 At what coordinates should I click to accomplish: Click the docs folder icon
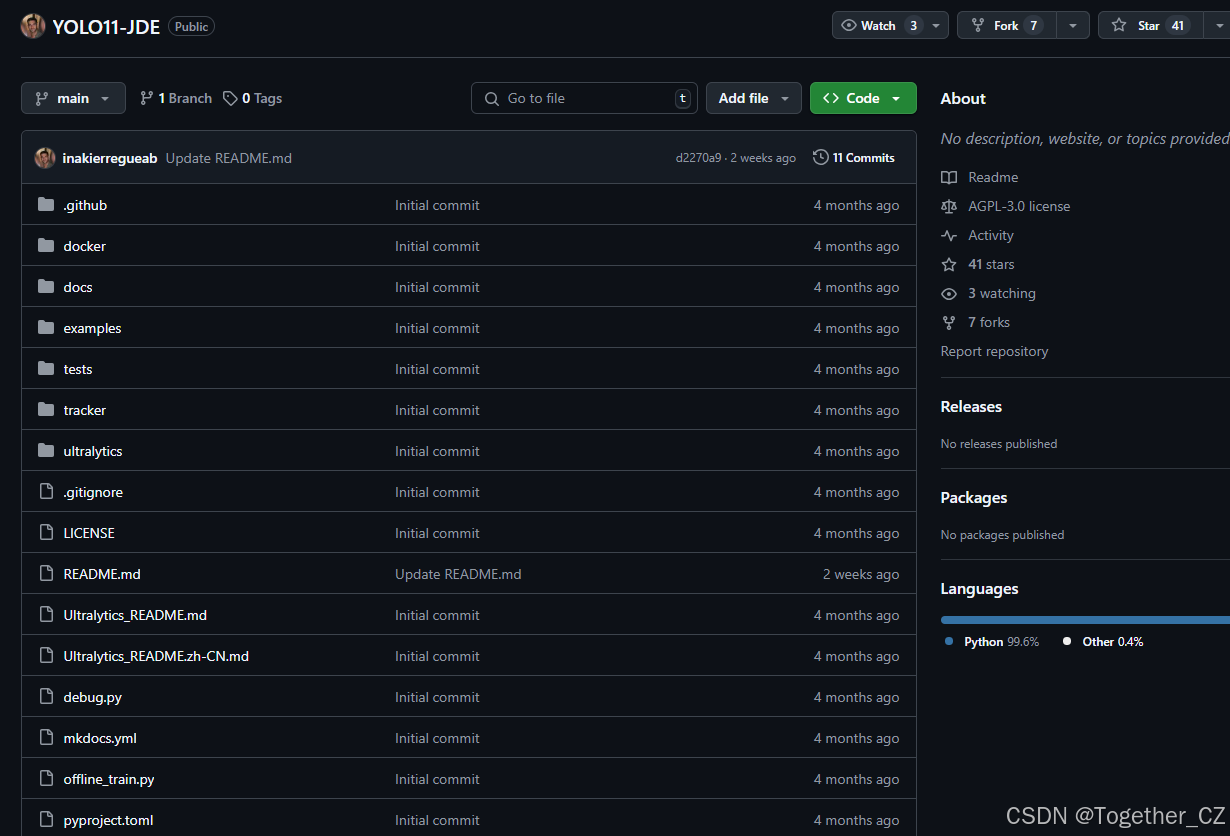tap(45, 287)
